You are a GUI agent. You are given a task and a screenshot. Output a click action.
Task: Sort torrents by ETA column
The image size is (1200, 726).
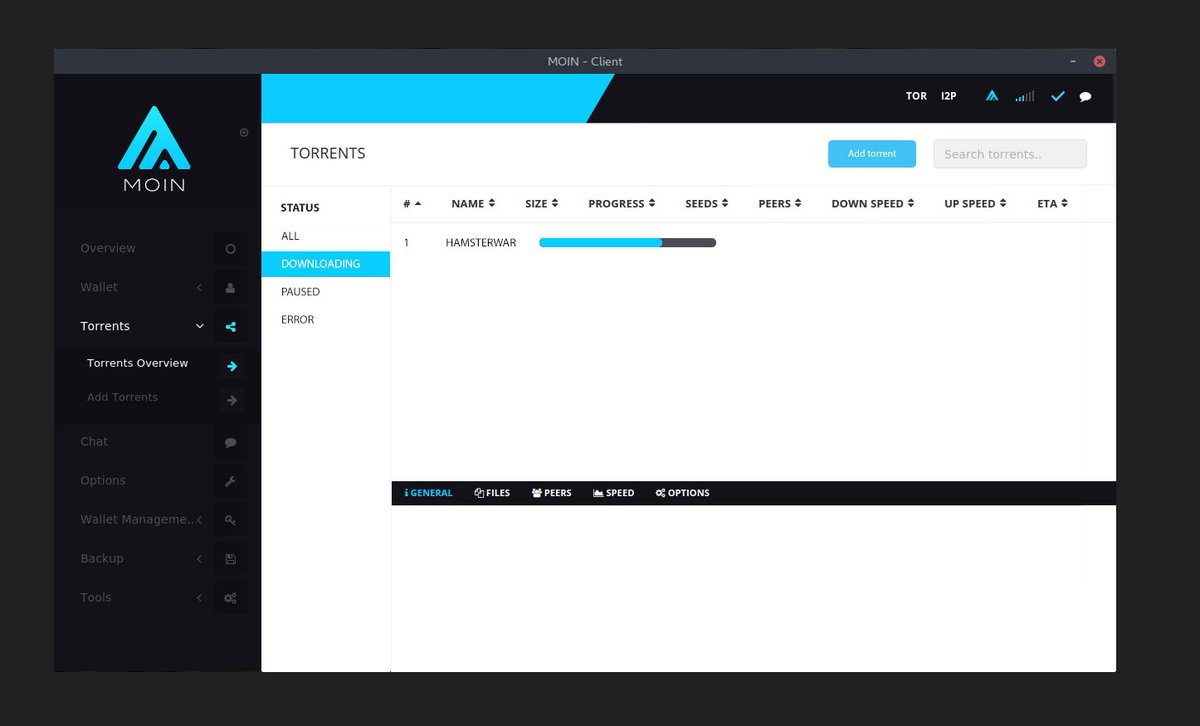[1052, 204]
